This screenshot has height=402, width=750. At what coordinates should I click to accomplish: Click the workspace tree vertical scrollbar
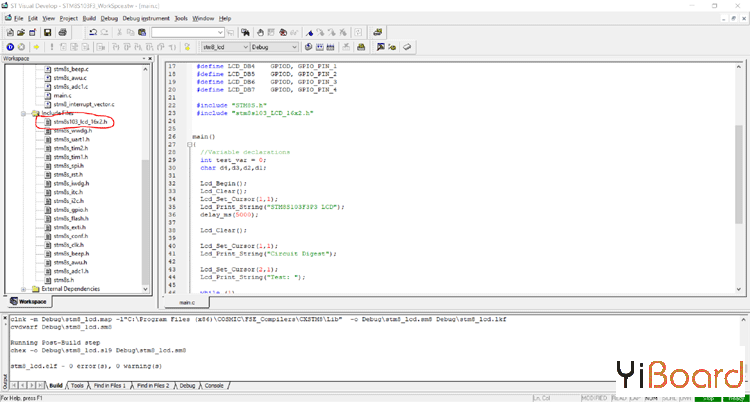click(x=146, y=179)
